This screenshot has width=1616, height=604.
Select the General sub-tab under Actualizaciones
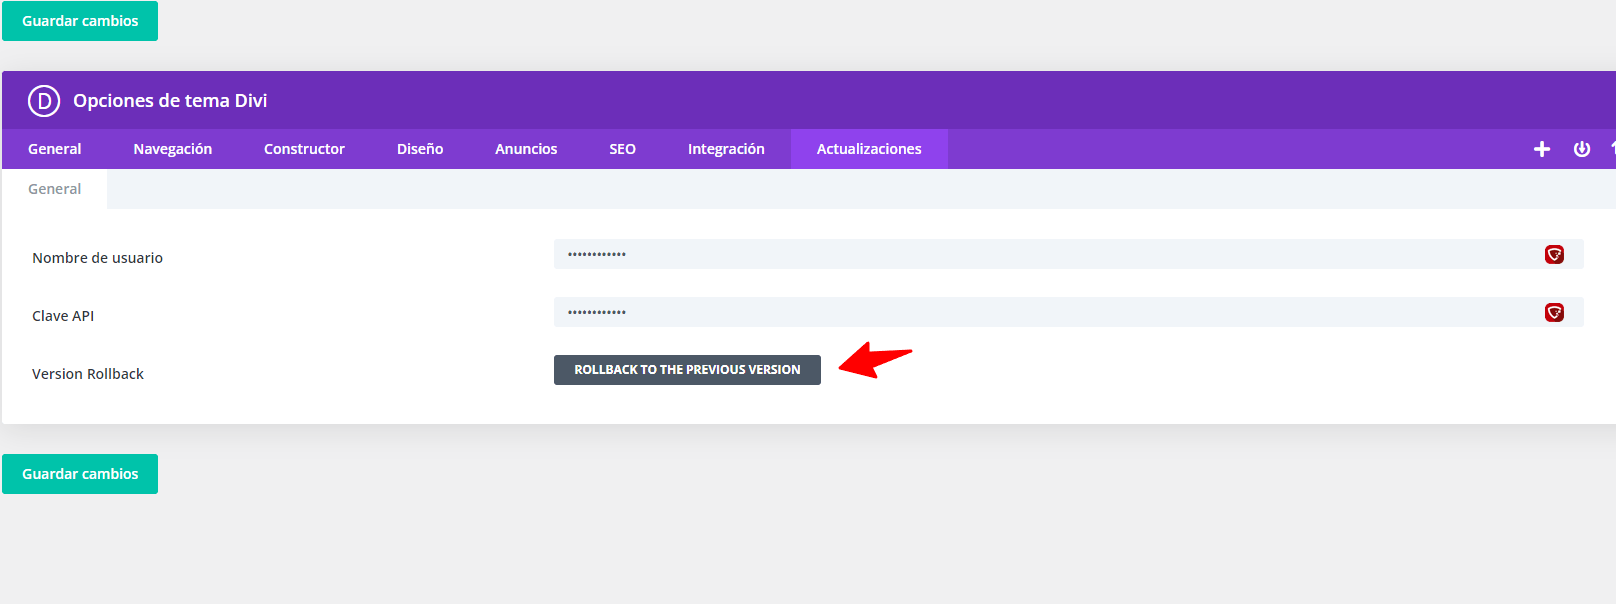click(55, 189)
